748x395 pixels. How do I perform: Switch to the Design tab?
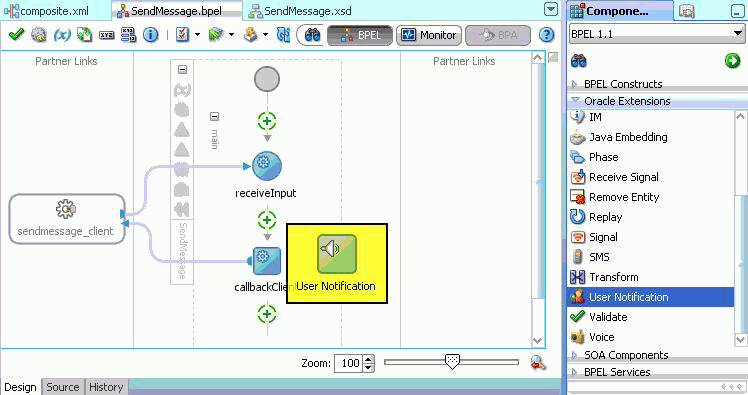[21, 387]
